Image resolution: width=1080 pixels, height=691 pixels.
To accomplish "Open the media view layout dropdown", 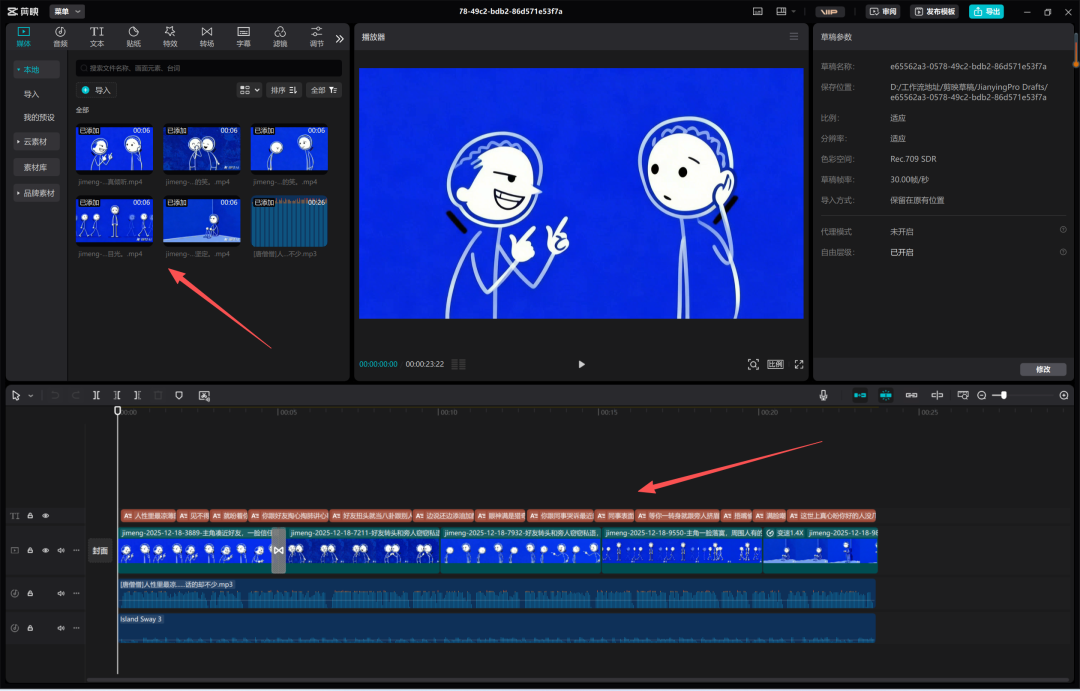I will [x=249, y=90].
